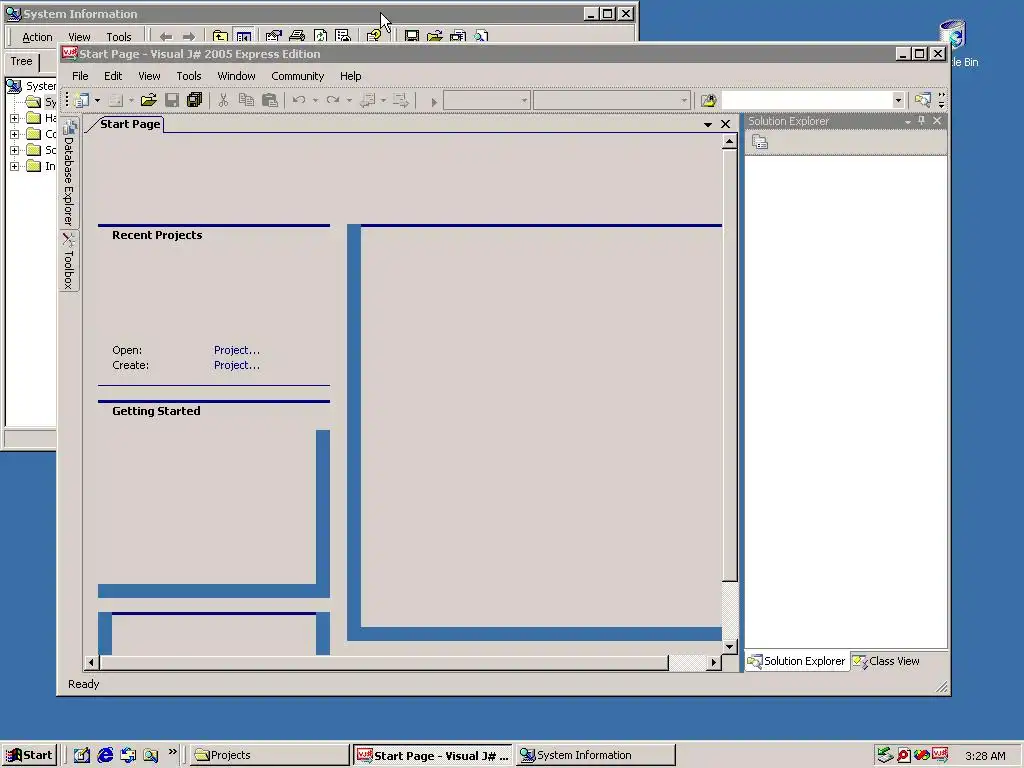Click the Open Project link
This screenshot has width=1024, height=768.
pos(236,350)
